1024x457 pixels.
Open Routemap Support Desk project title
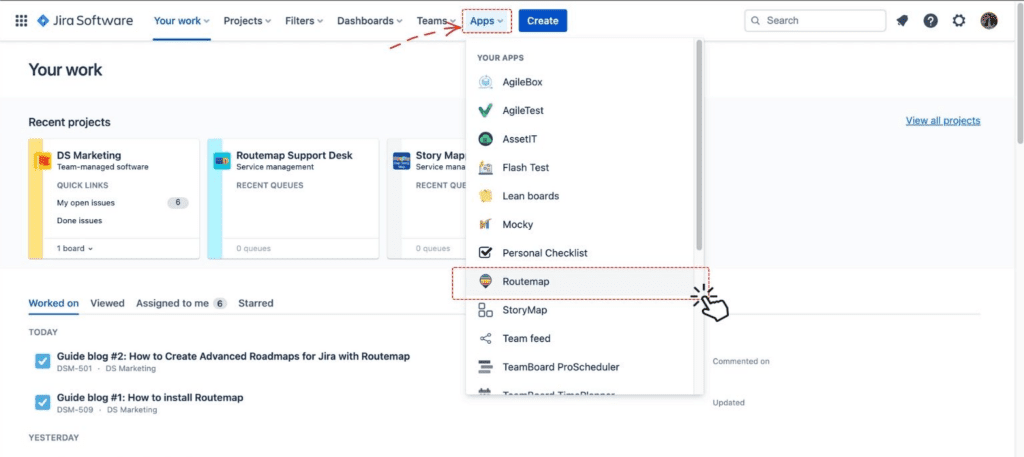point(294,155)
